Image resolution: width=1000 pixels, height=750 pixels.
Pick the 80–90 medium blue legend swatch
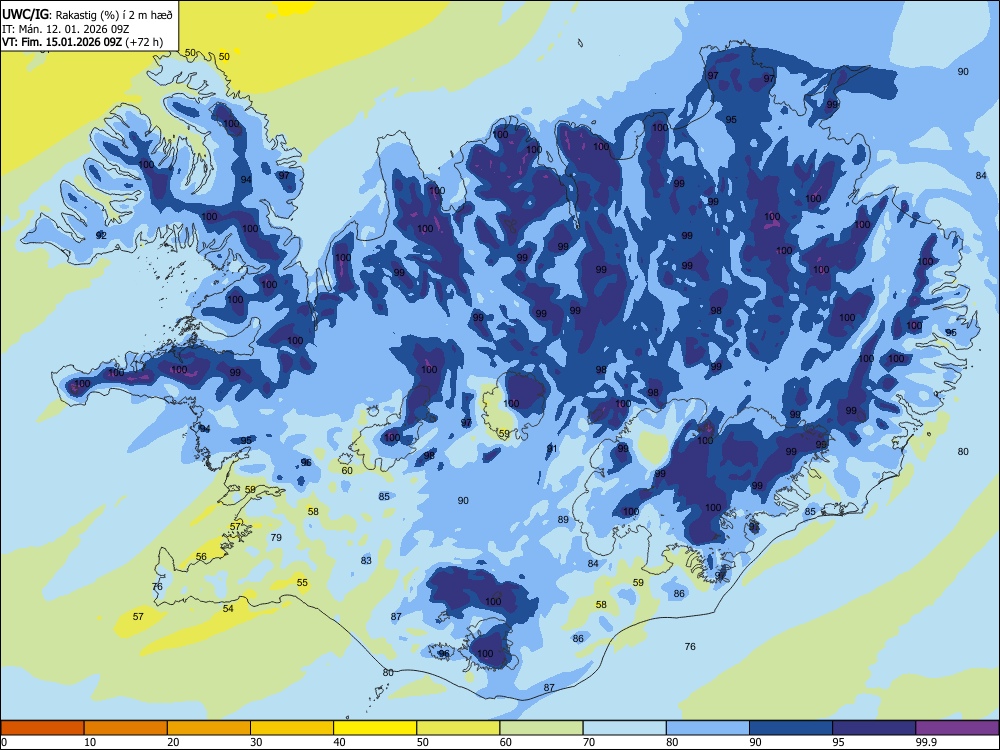point(708,728)
